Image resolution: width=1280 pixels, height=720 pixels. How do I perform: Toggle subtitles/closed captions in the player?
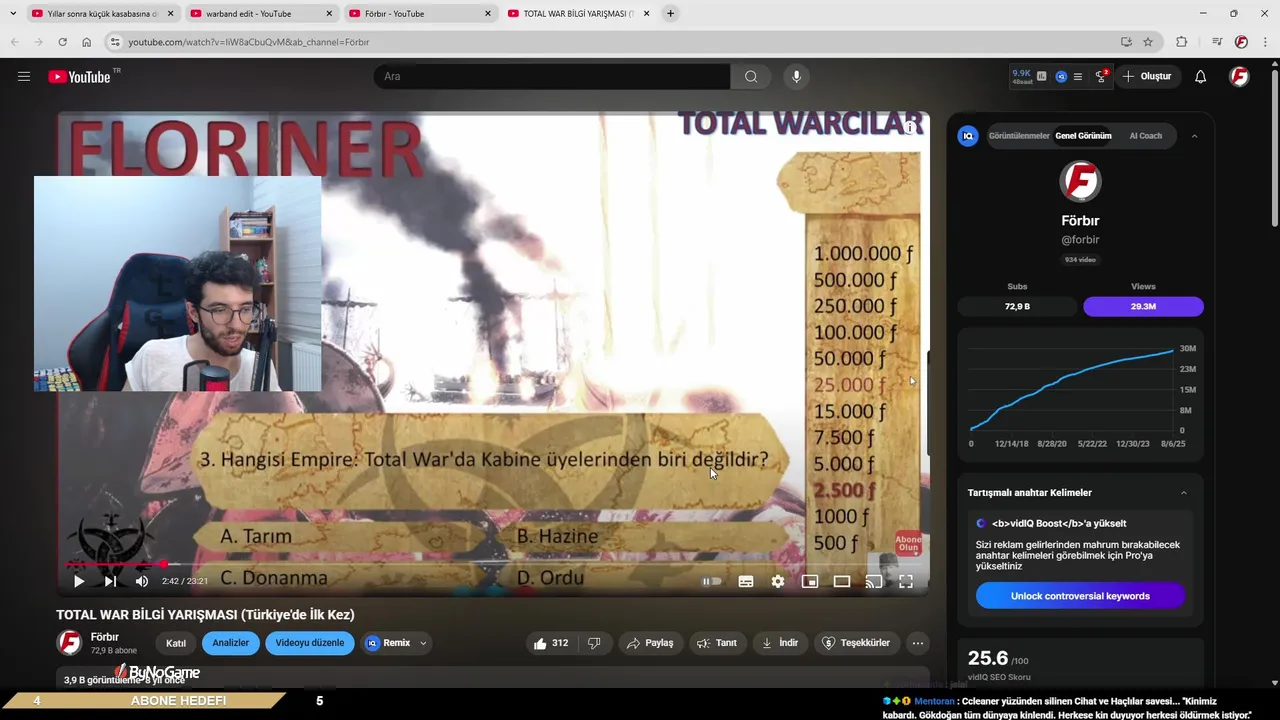[x=746, y=581]
